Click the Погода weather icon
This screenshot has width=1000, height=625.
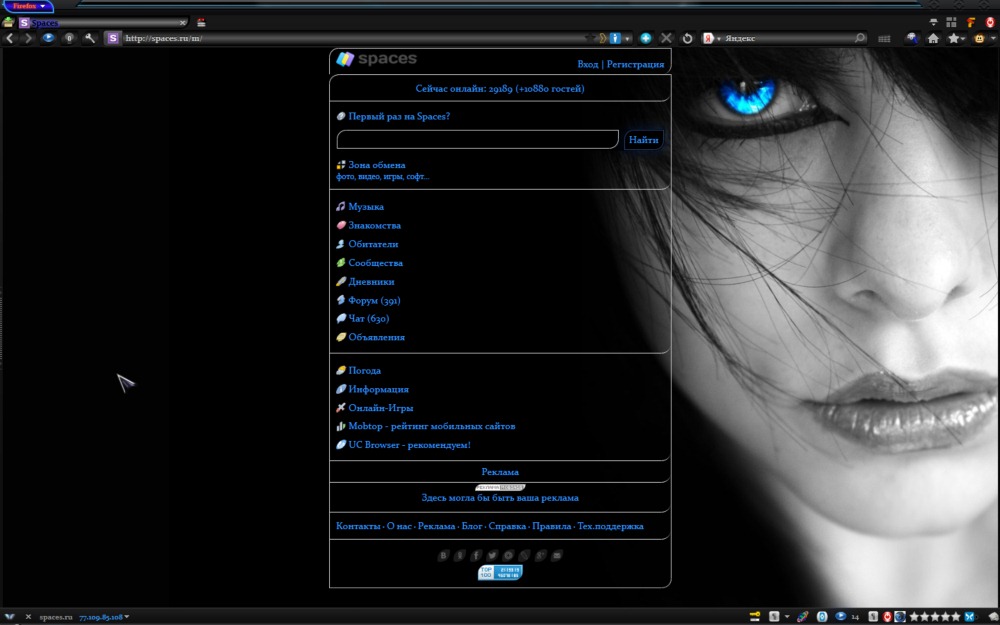(x=341, y=370)
